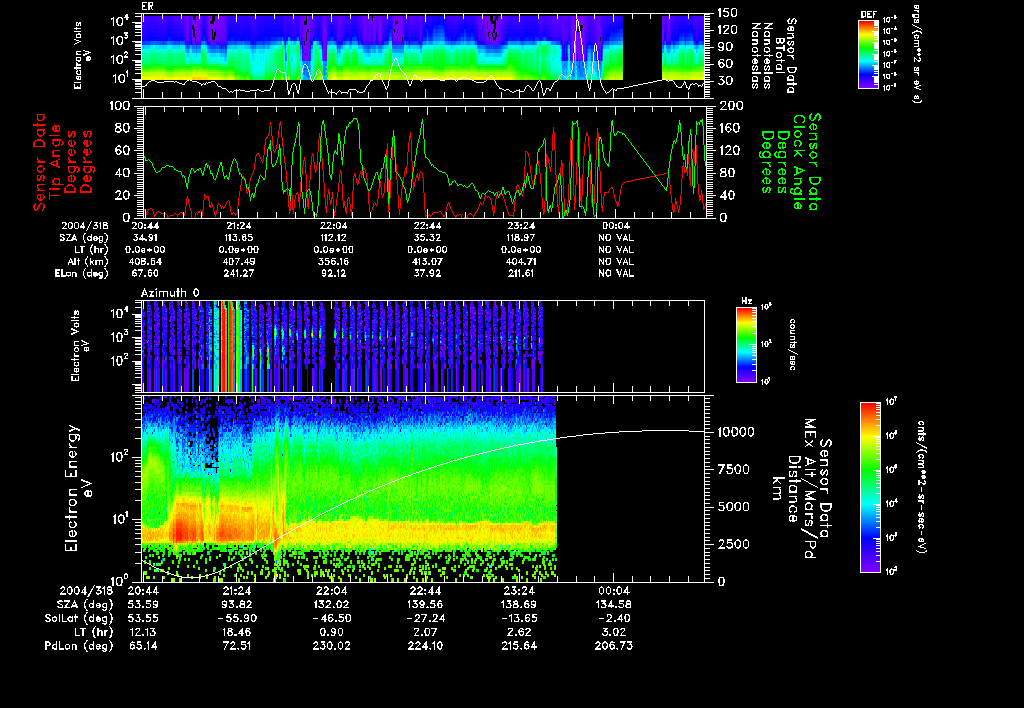Click ELon value '67.60'
This screenshot has height=708, width=1024.
click(146, 274)
